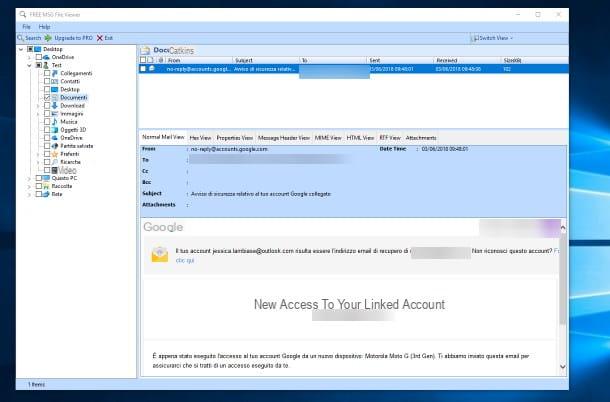Viewport: 610px width, 402px height.
Task: Select the Contatti folder icon
Action: 55,81
